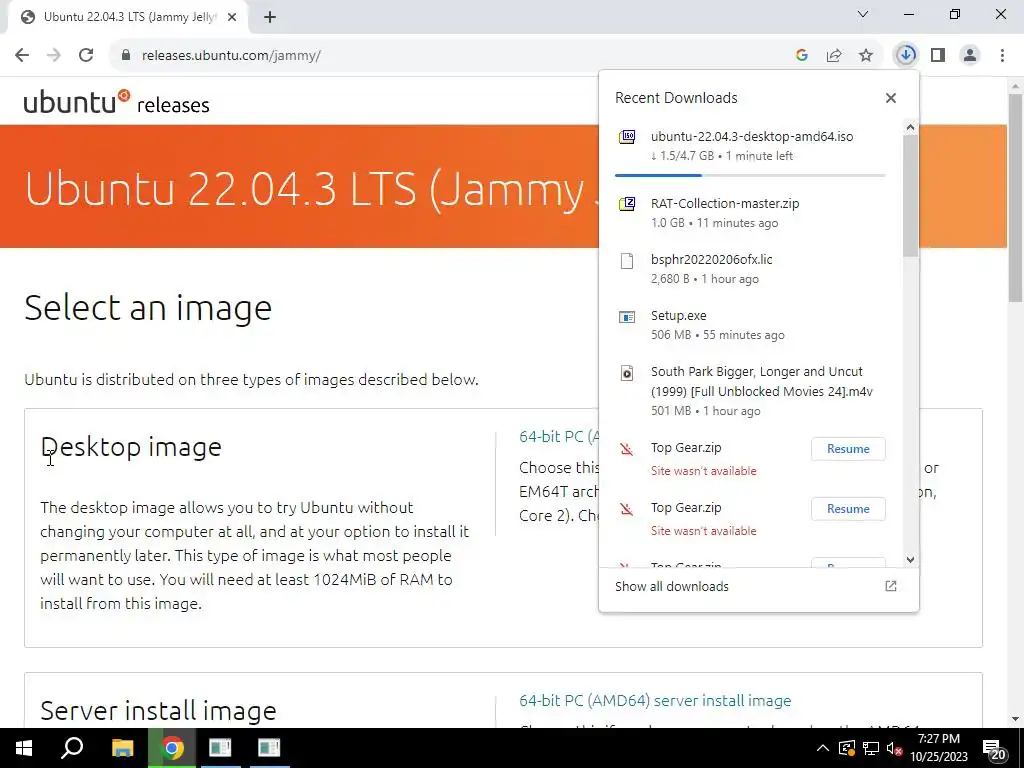This screenshot has height=768, width=1024.
Task: Click RAT-Collection-master.zip file name
Action: (x=725, y=204)
